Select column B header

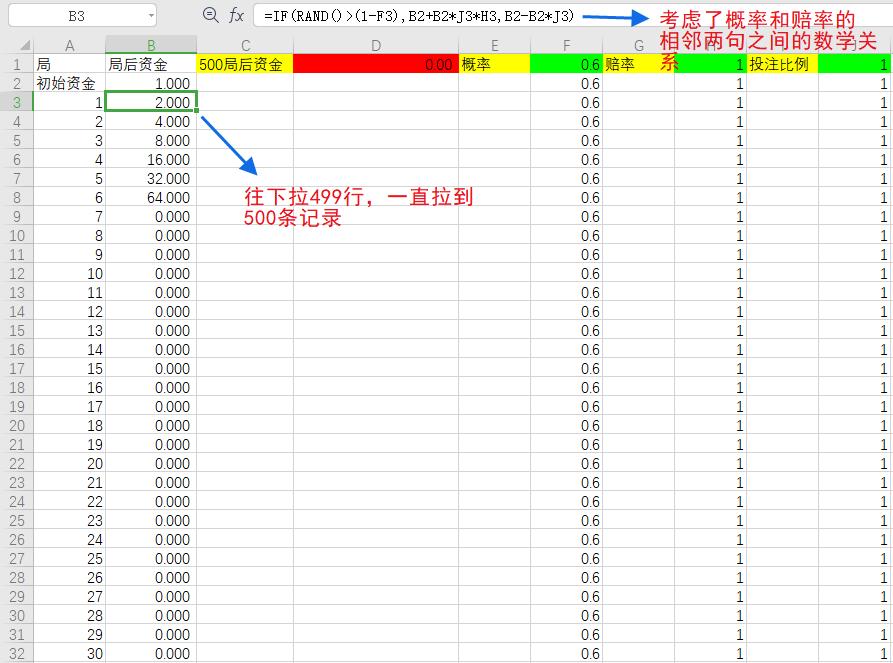pyautogui.click(x=152, y=45)
